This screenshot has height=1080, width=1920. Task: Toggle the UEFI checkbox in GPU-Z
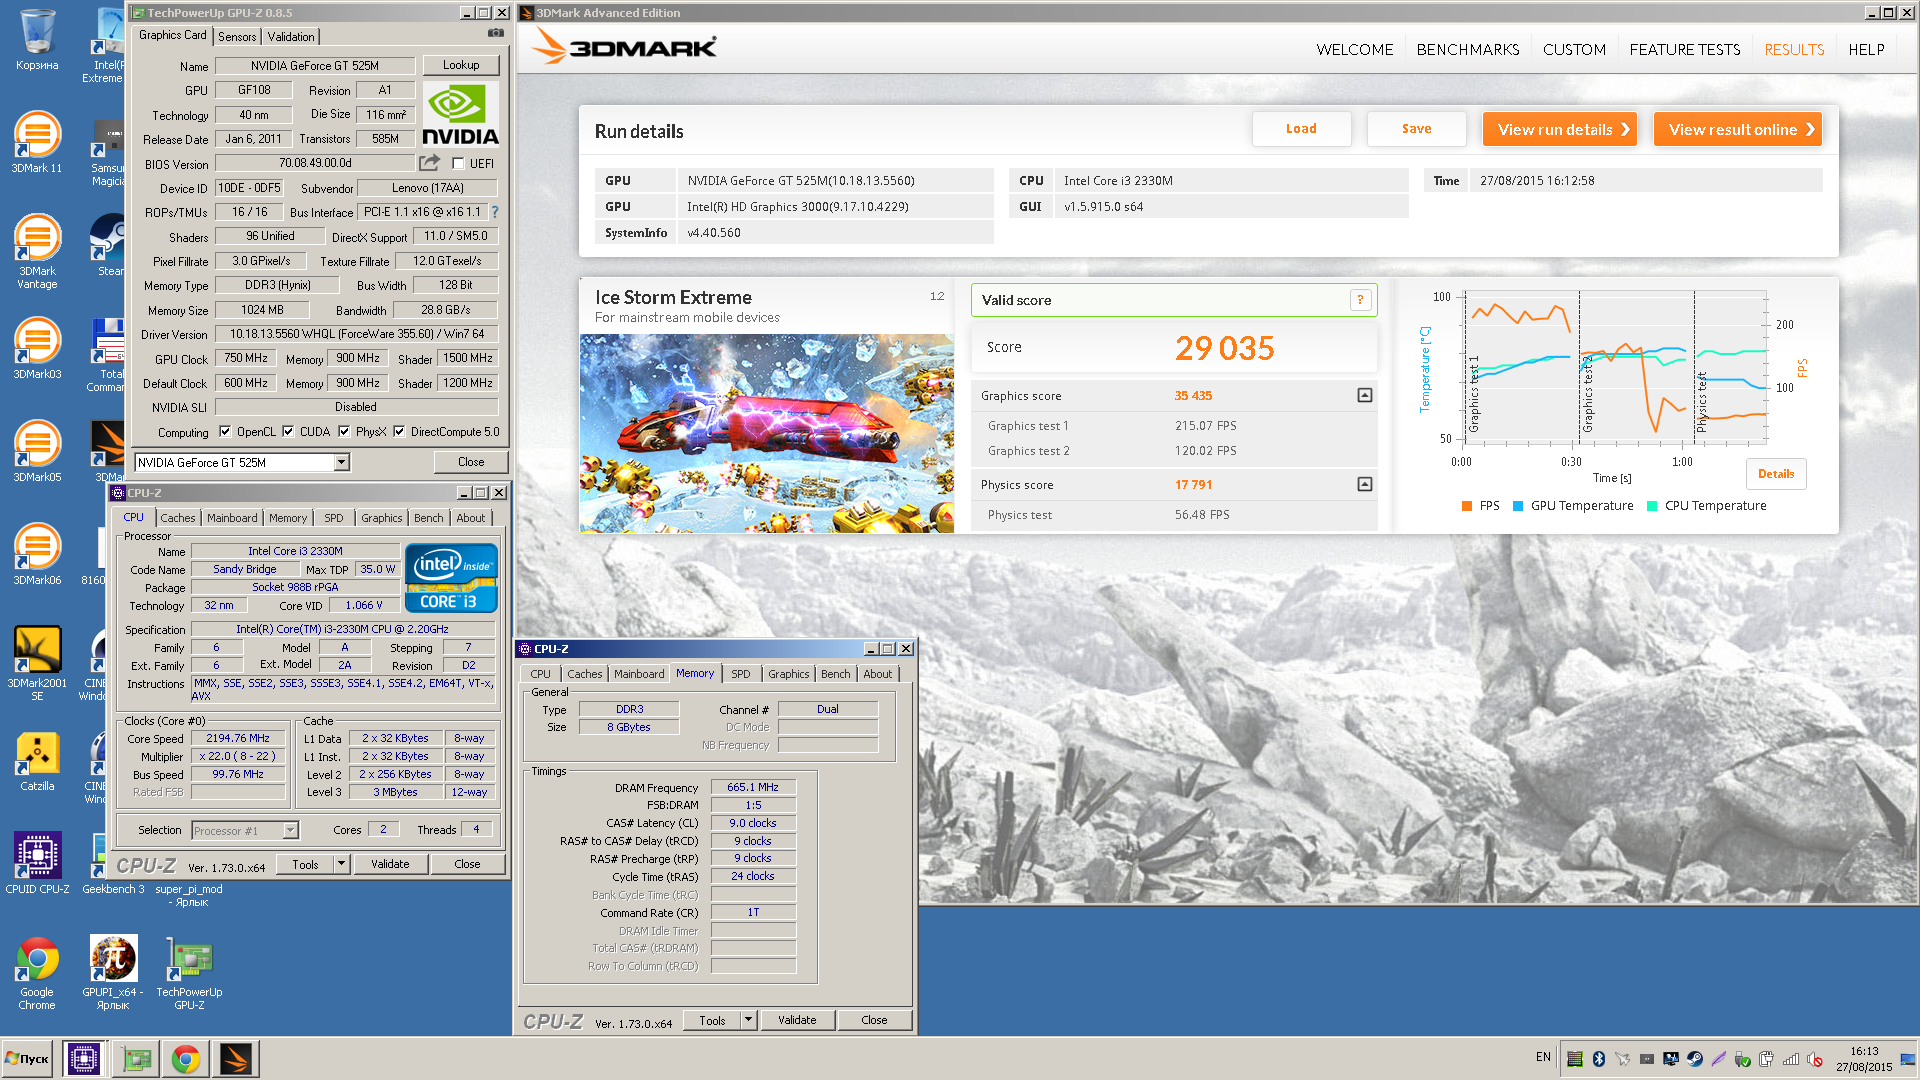pos(458,163)
